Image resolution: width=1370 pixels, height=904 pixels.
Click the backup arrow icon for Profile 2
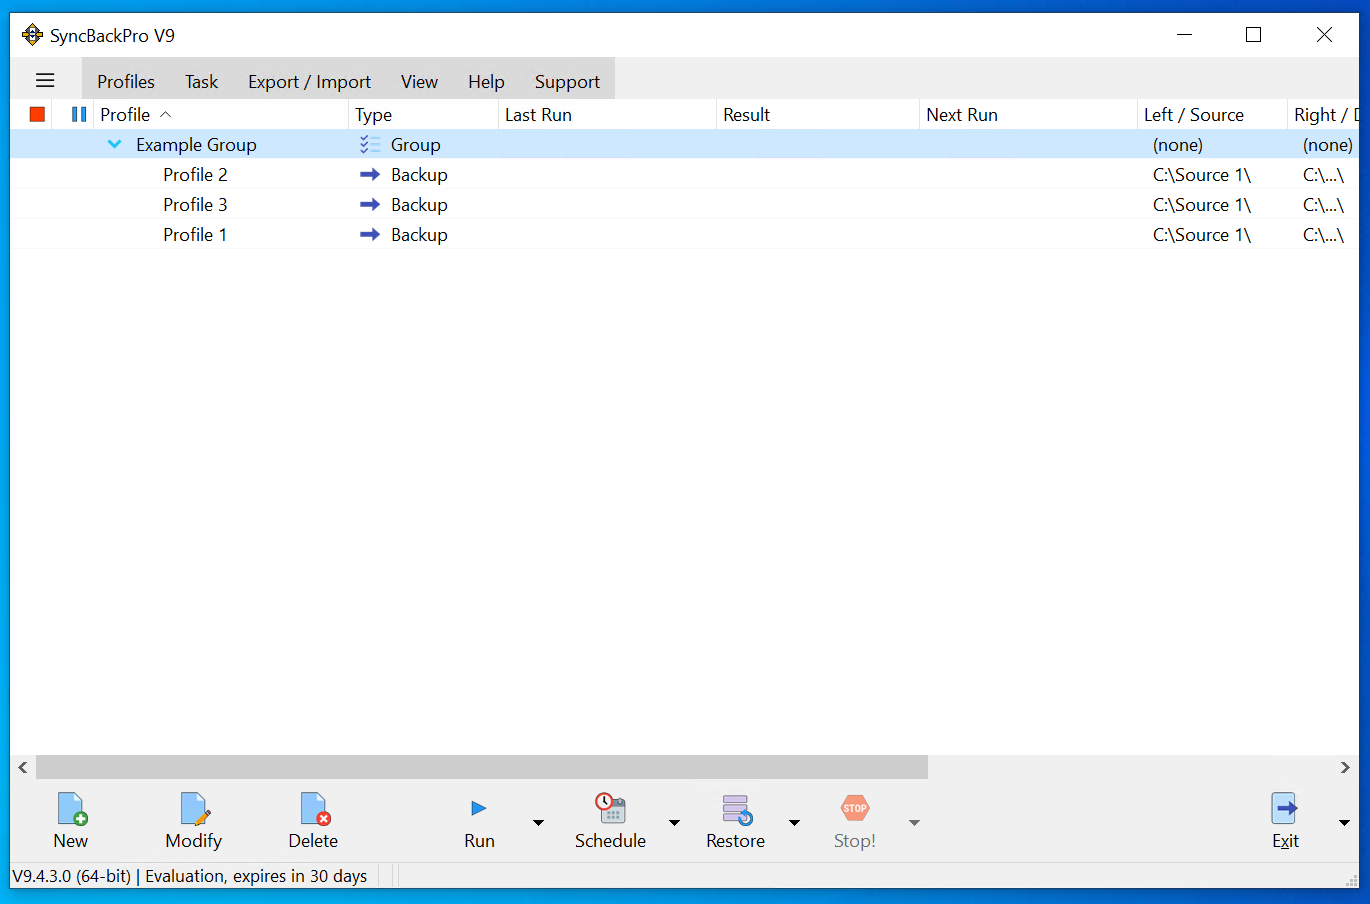pos(370,175)
